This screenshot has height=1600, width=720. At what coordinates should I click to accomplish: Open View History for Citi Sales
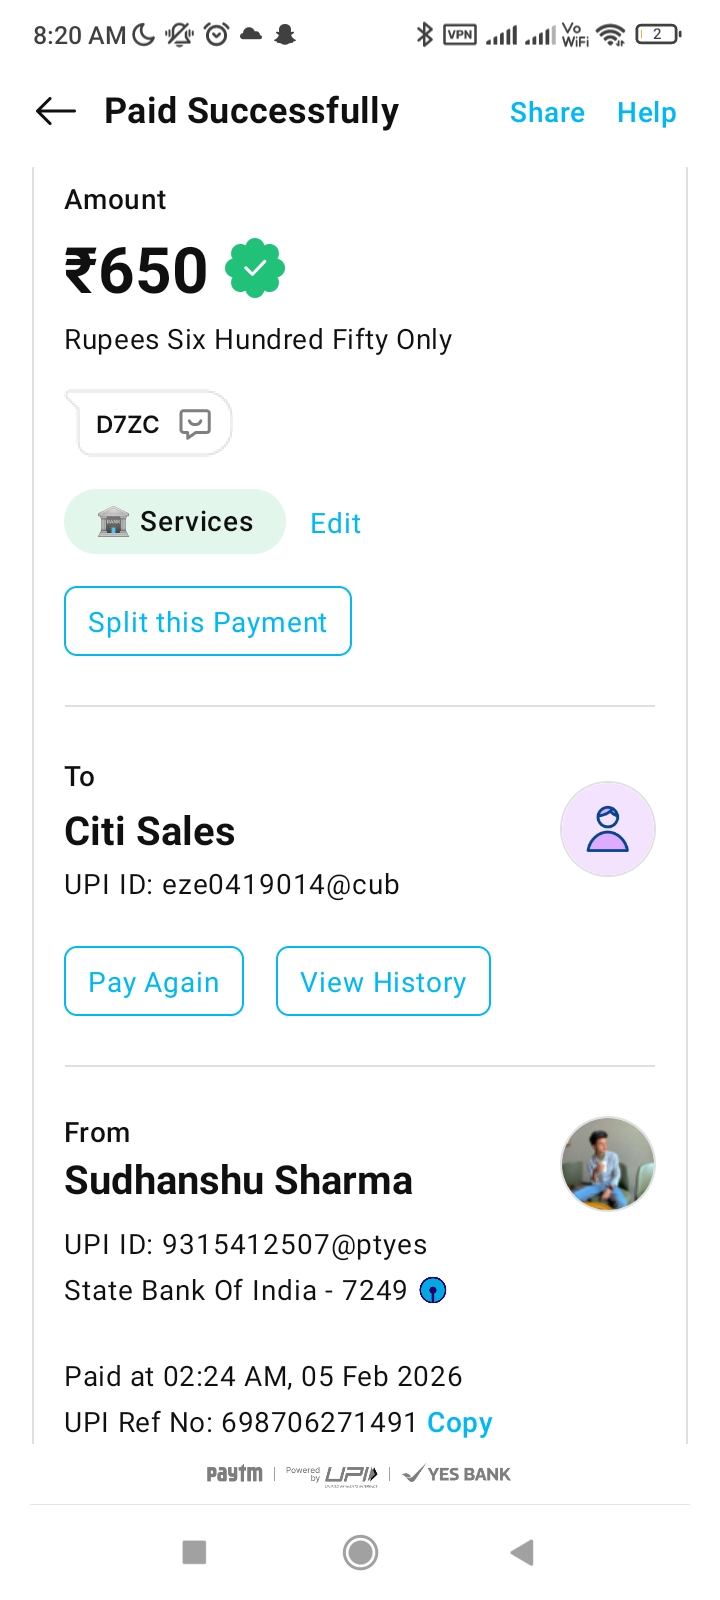pyautogui.click(x=383, y=982)
